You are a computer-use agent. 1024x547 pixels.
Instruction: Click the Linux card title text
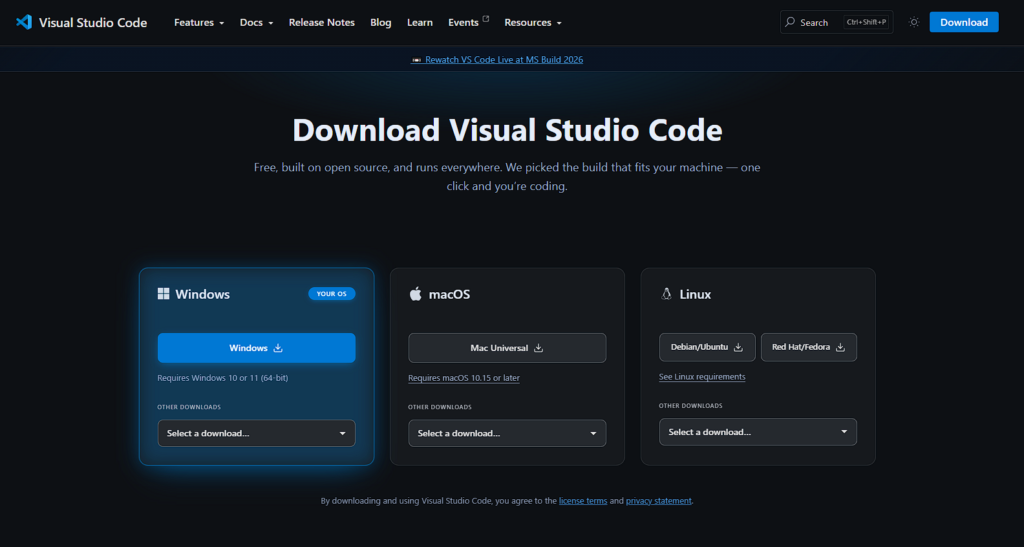coord(695,294)
